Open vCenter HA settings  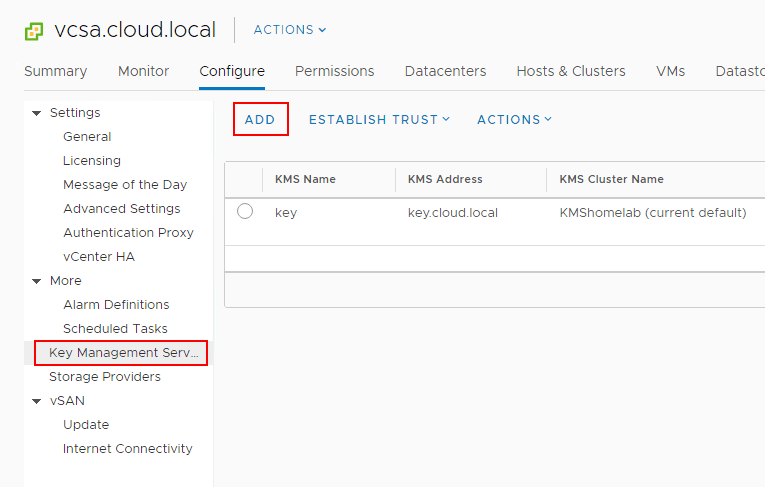click(x=98, y=257)
